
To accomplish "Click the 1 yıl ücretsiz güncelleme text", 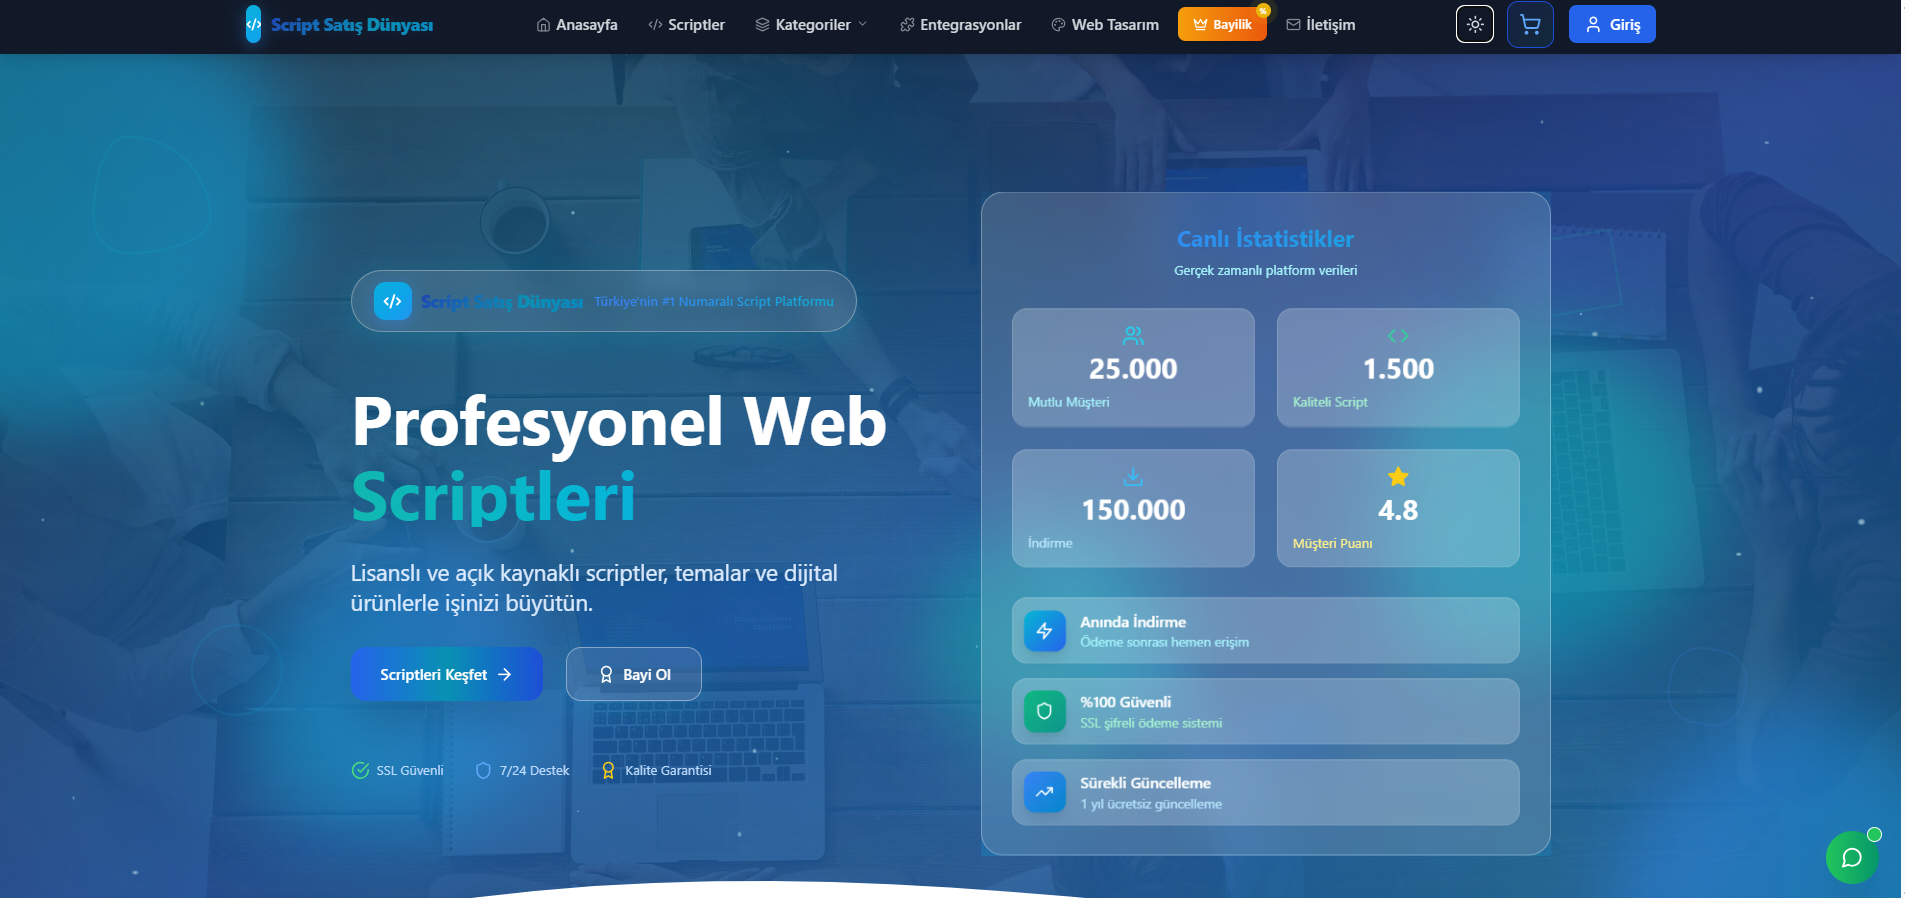I will point(1151,804).
